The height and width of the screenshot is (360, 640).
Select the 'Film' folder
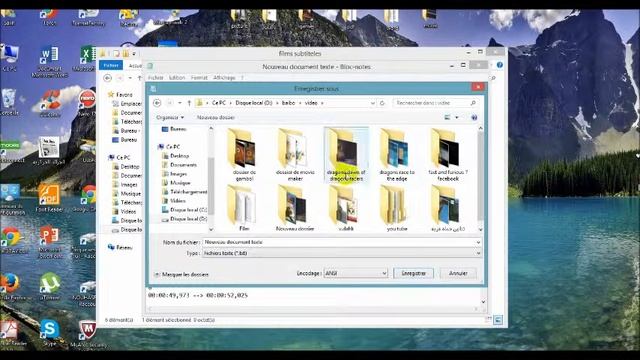(x=244, y=208)
